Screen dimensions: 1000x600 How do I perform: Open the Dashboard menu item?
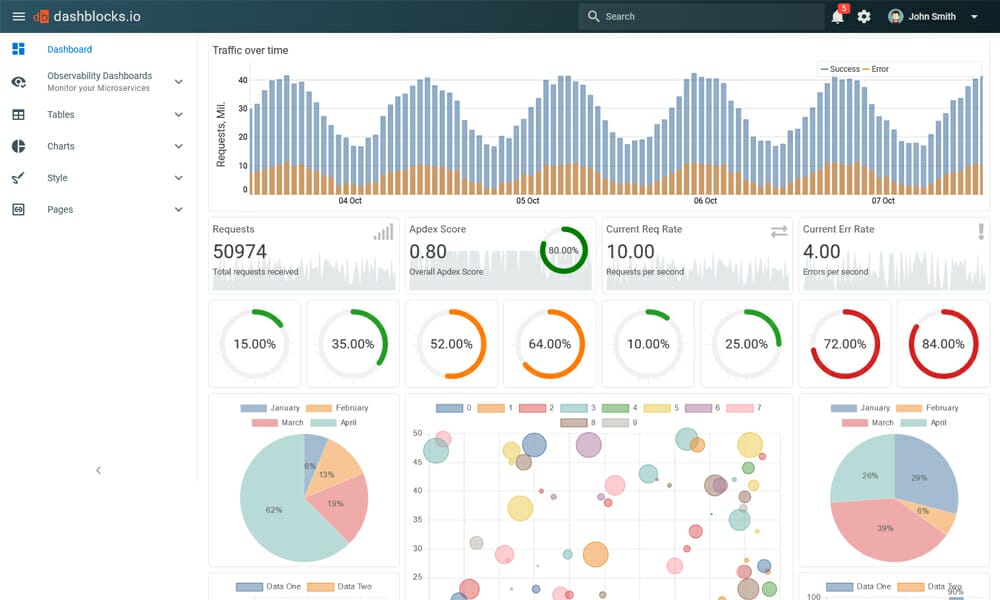tap(69, 48)
